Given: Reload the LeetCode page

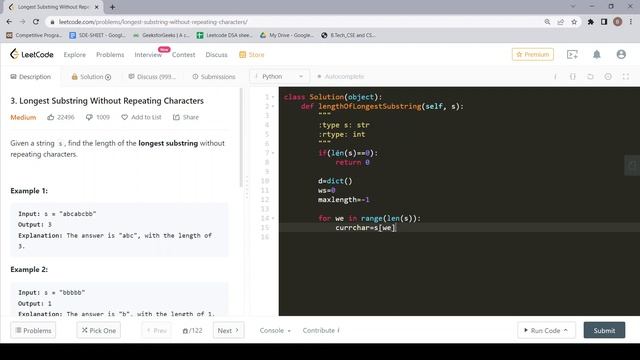Looking at the screenshot, I should click(x=36, y=22).
